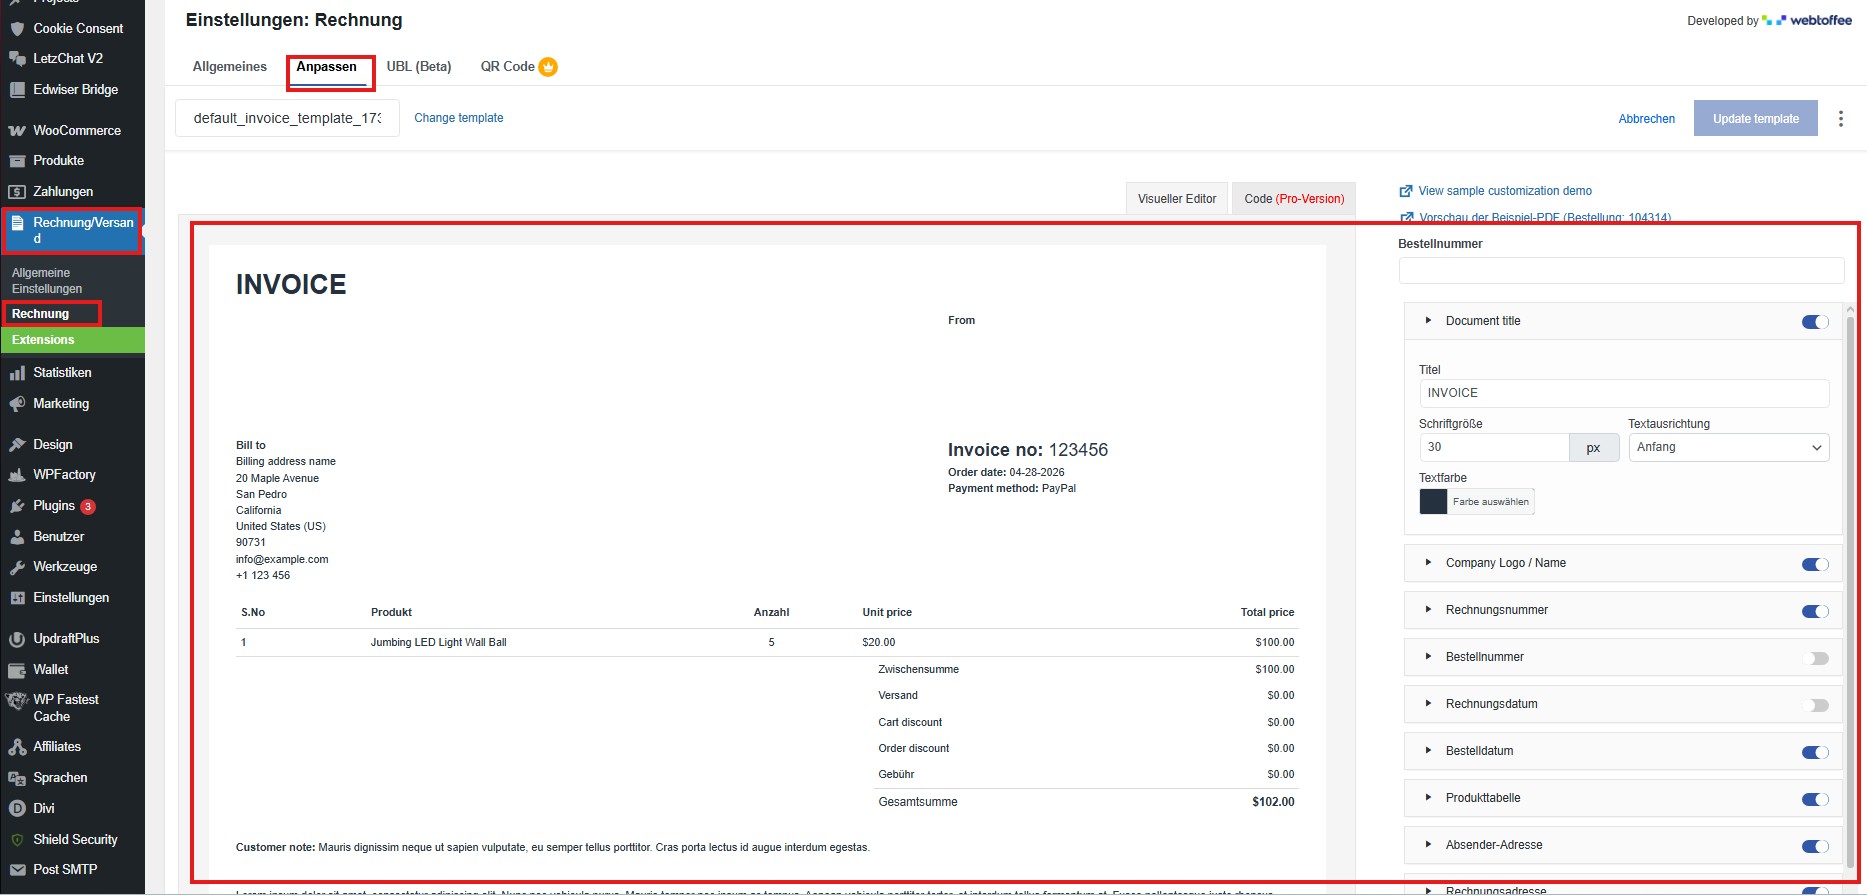Click the LetzChat V2 sidebar icon
1867x895 pixels.
click(17, 58)
